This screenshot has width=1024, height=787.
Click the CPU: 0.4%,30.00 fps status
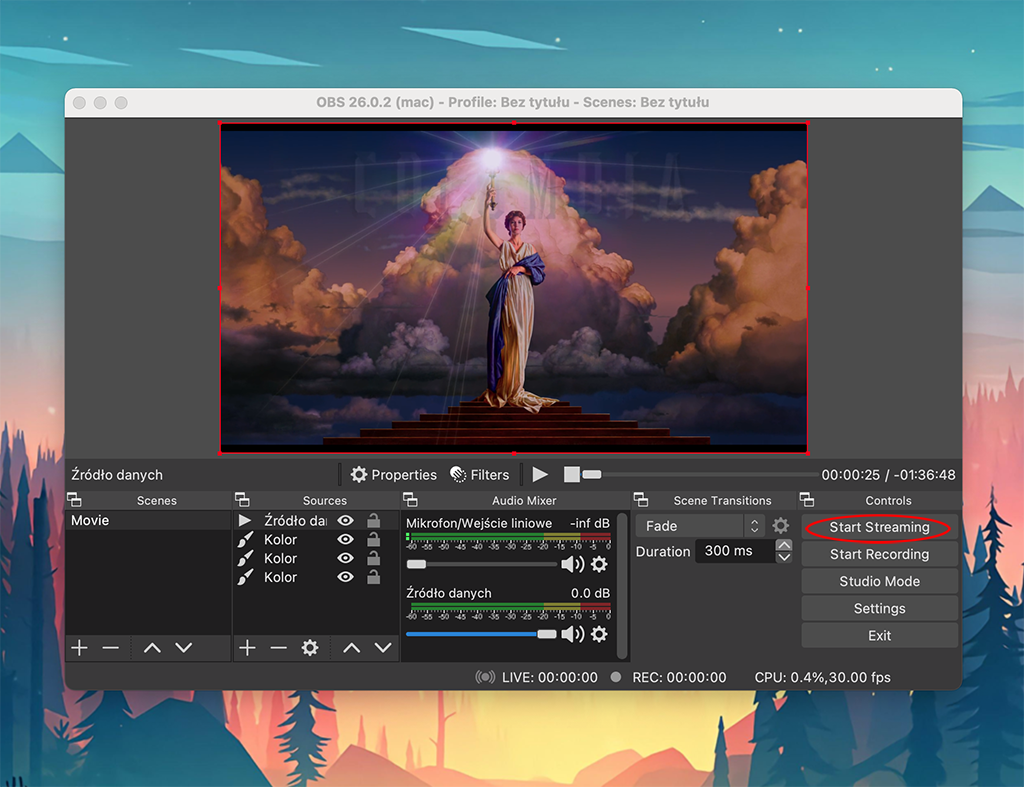(822, 678)
